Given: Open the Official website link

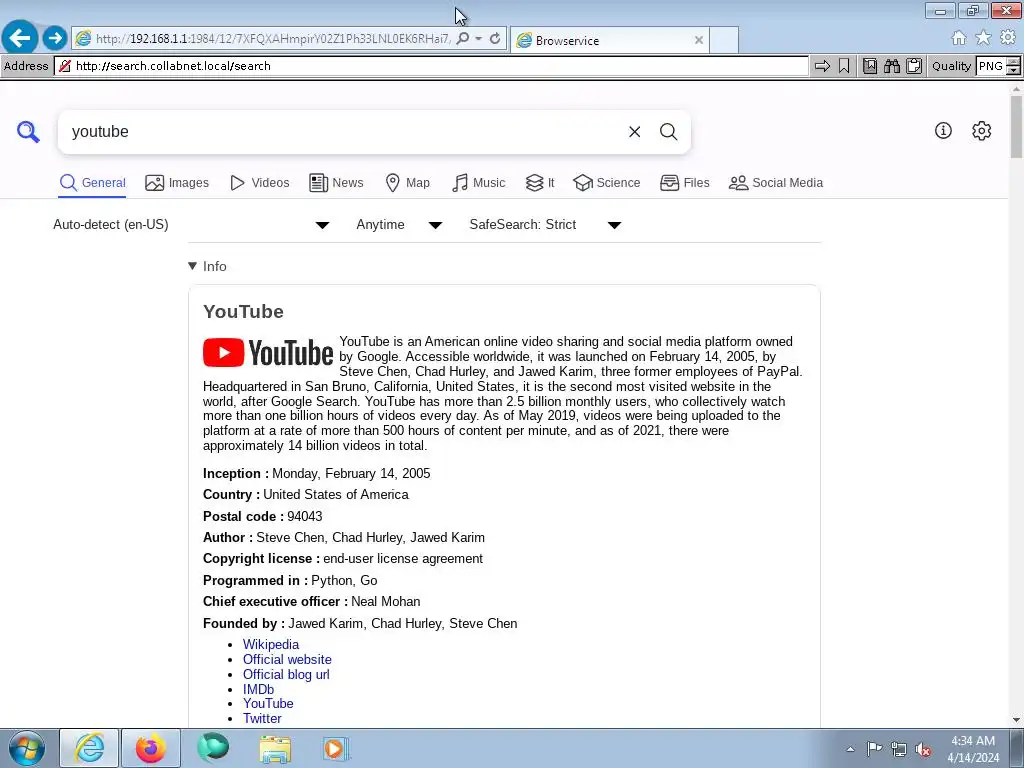Looking at the screenshot, I should (x=287, y=660).
